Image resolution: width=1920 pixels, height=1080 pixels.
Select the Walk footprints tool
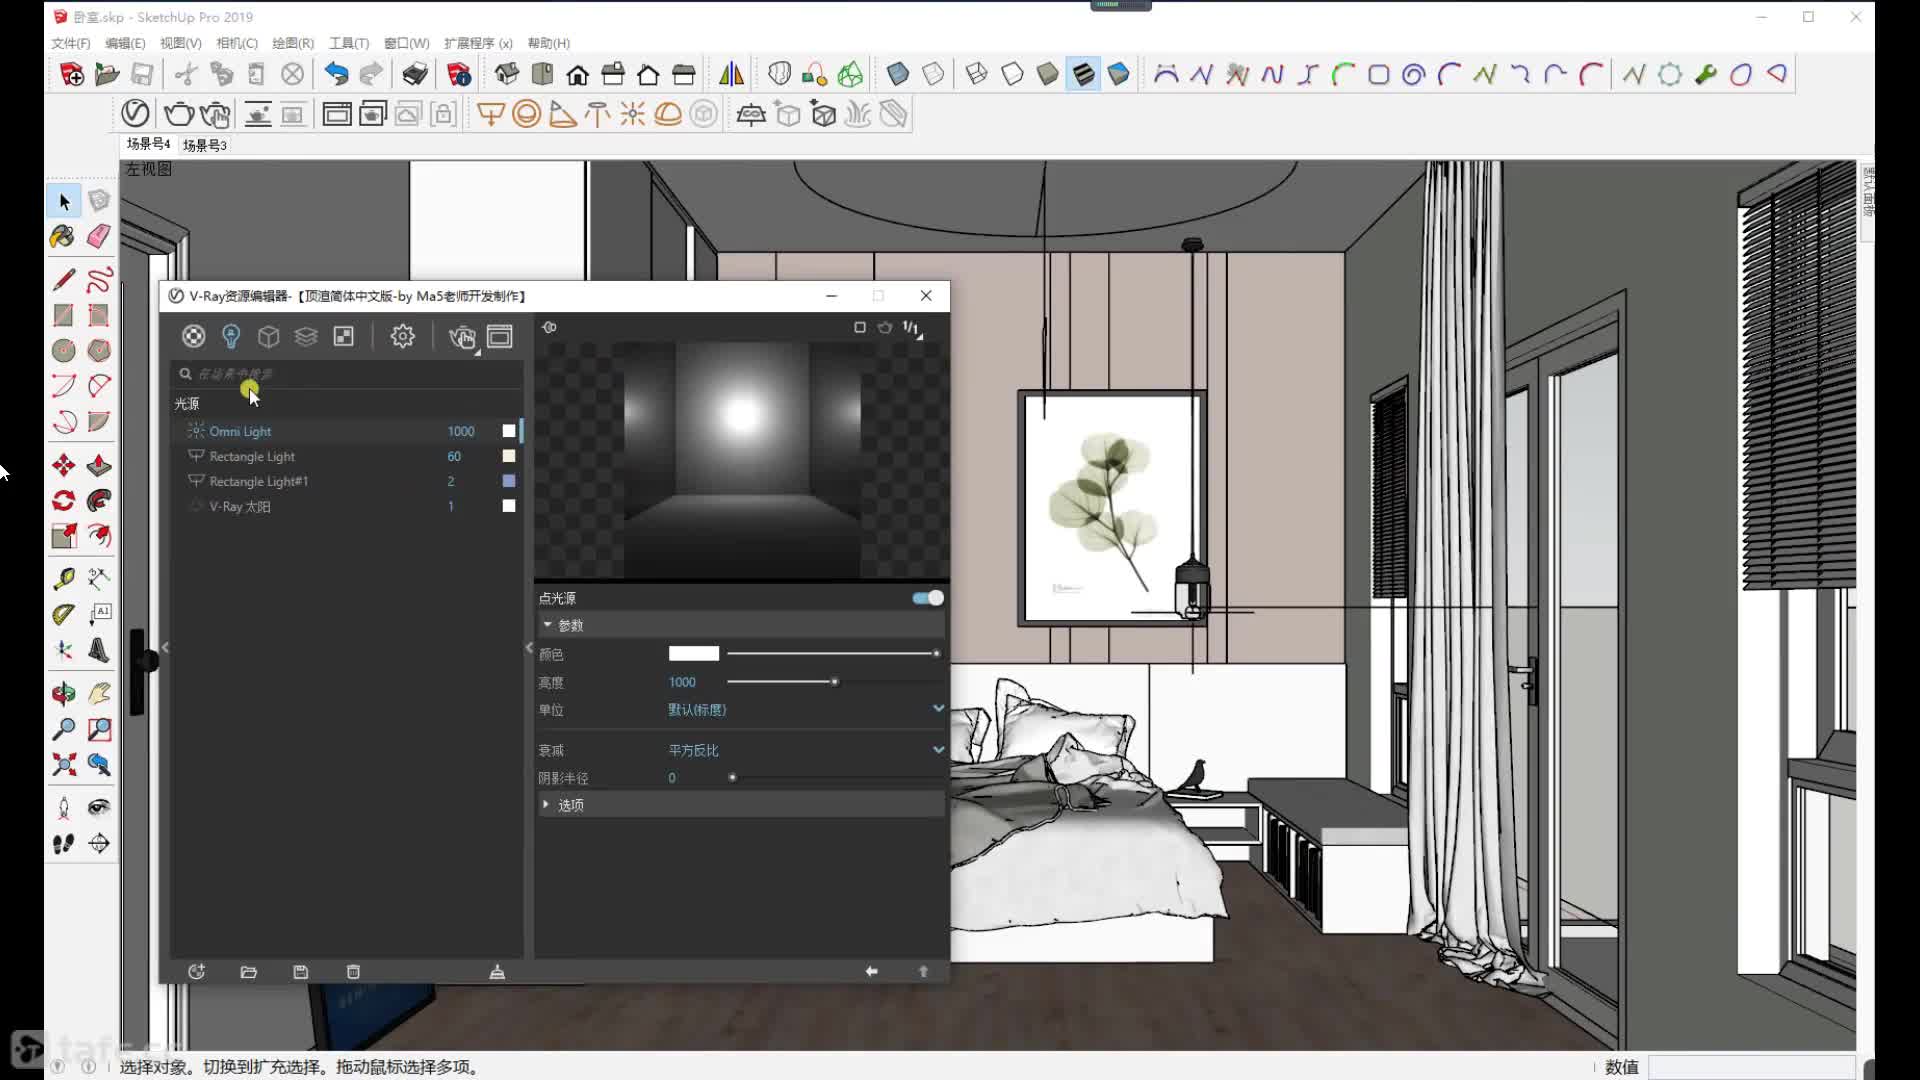tap(63, 844)
